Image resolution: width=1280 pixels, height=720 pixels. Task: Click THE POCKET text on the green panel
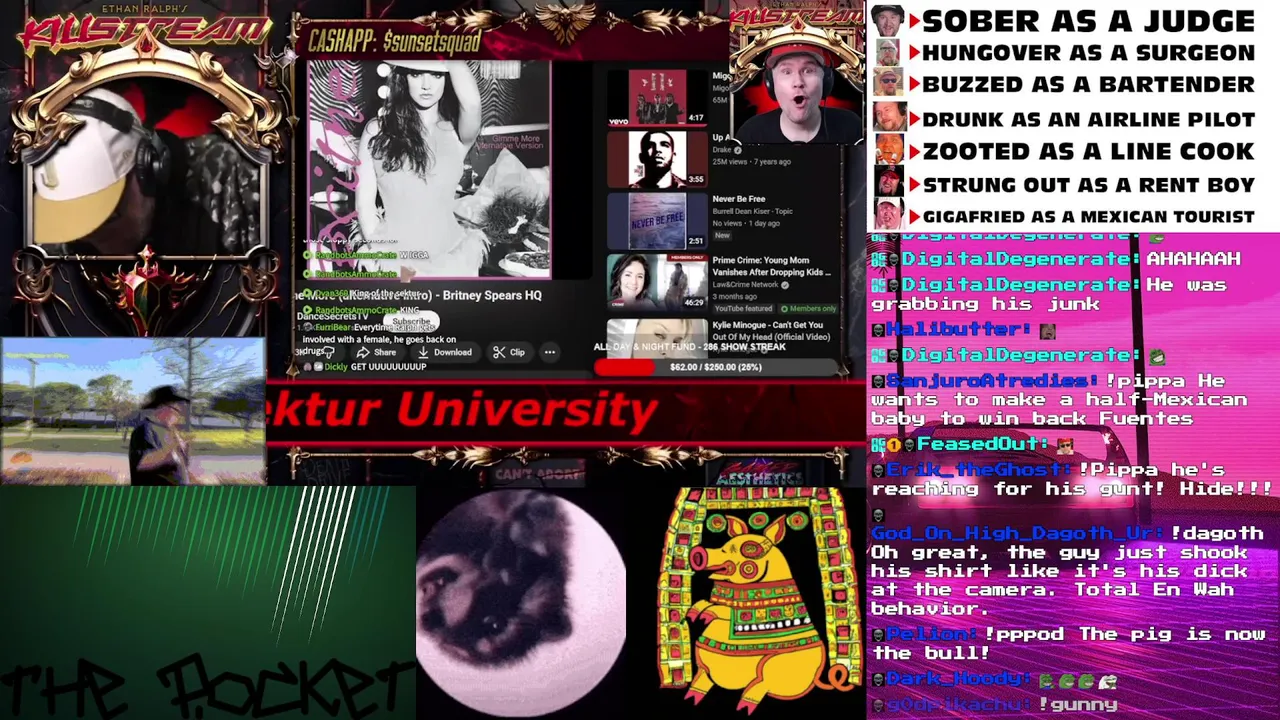click(207, 687)
